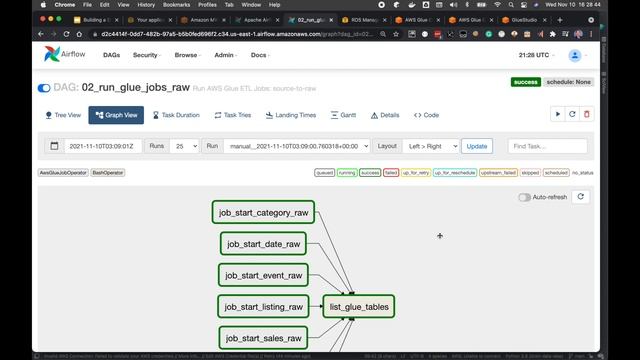Click the Find Task search field
This screenshot has height=360, width=640.
(x=547, y=146)
